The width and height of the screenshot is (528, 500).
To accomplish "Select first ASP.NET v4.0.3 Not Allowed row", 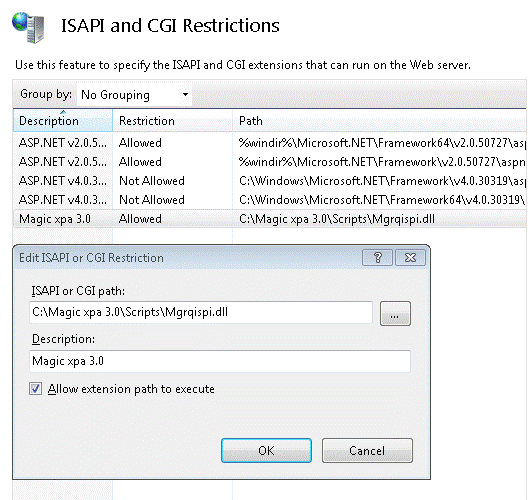I will [270, 181].
